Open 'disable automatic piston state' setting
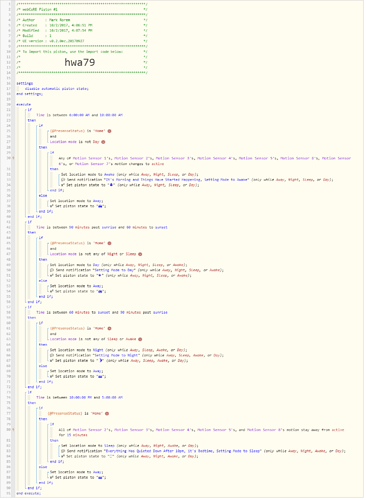366x500 pixels. coord(57,89)
